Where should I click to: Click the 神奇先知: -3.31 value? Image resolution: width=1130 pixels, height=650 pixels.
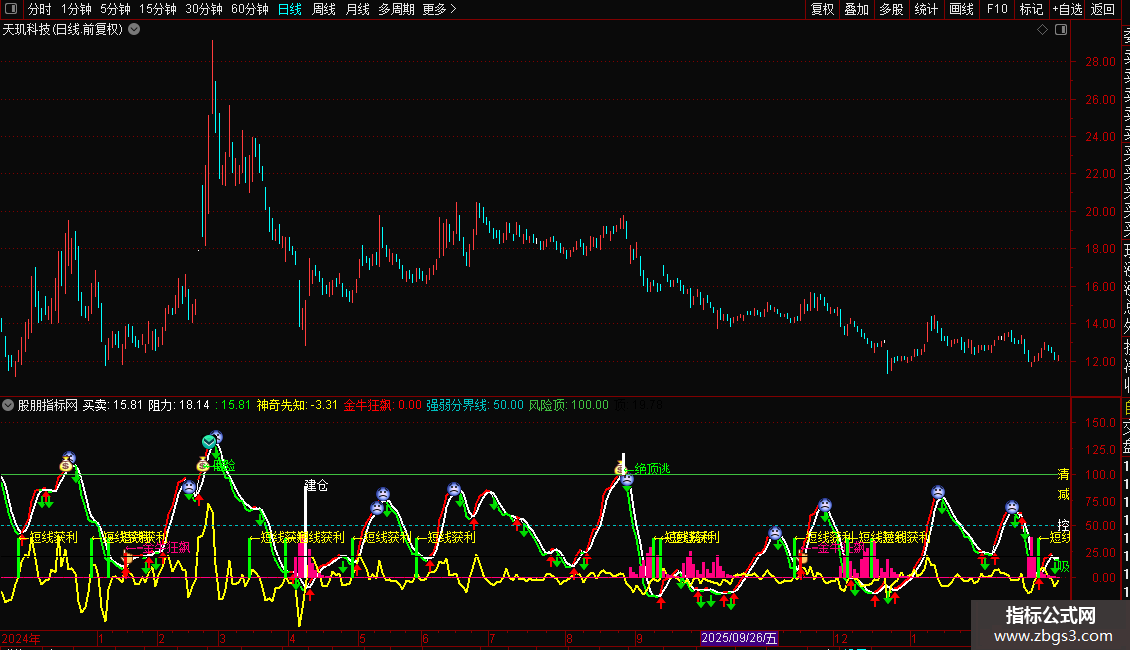click(297, 405)
